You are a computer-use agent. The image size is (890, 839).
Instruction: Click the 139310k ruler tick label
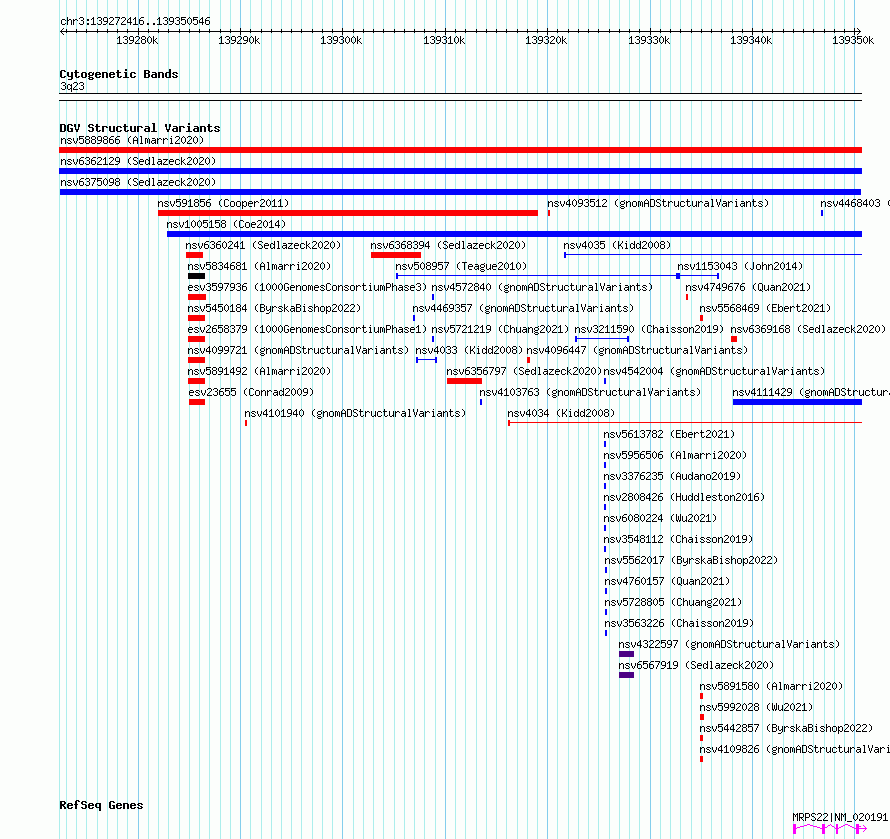pos(444,40)
